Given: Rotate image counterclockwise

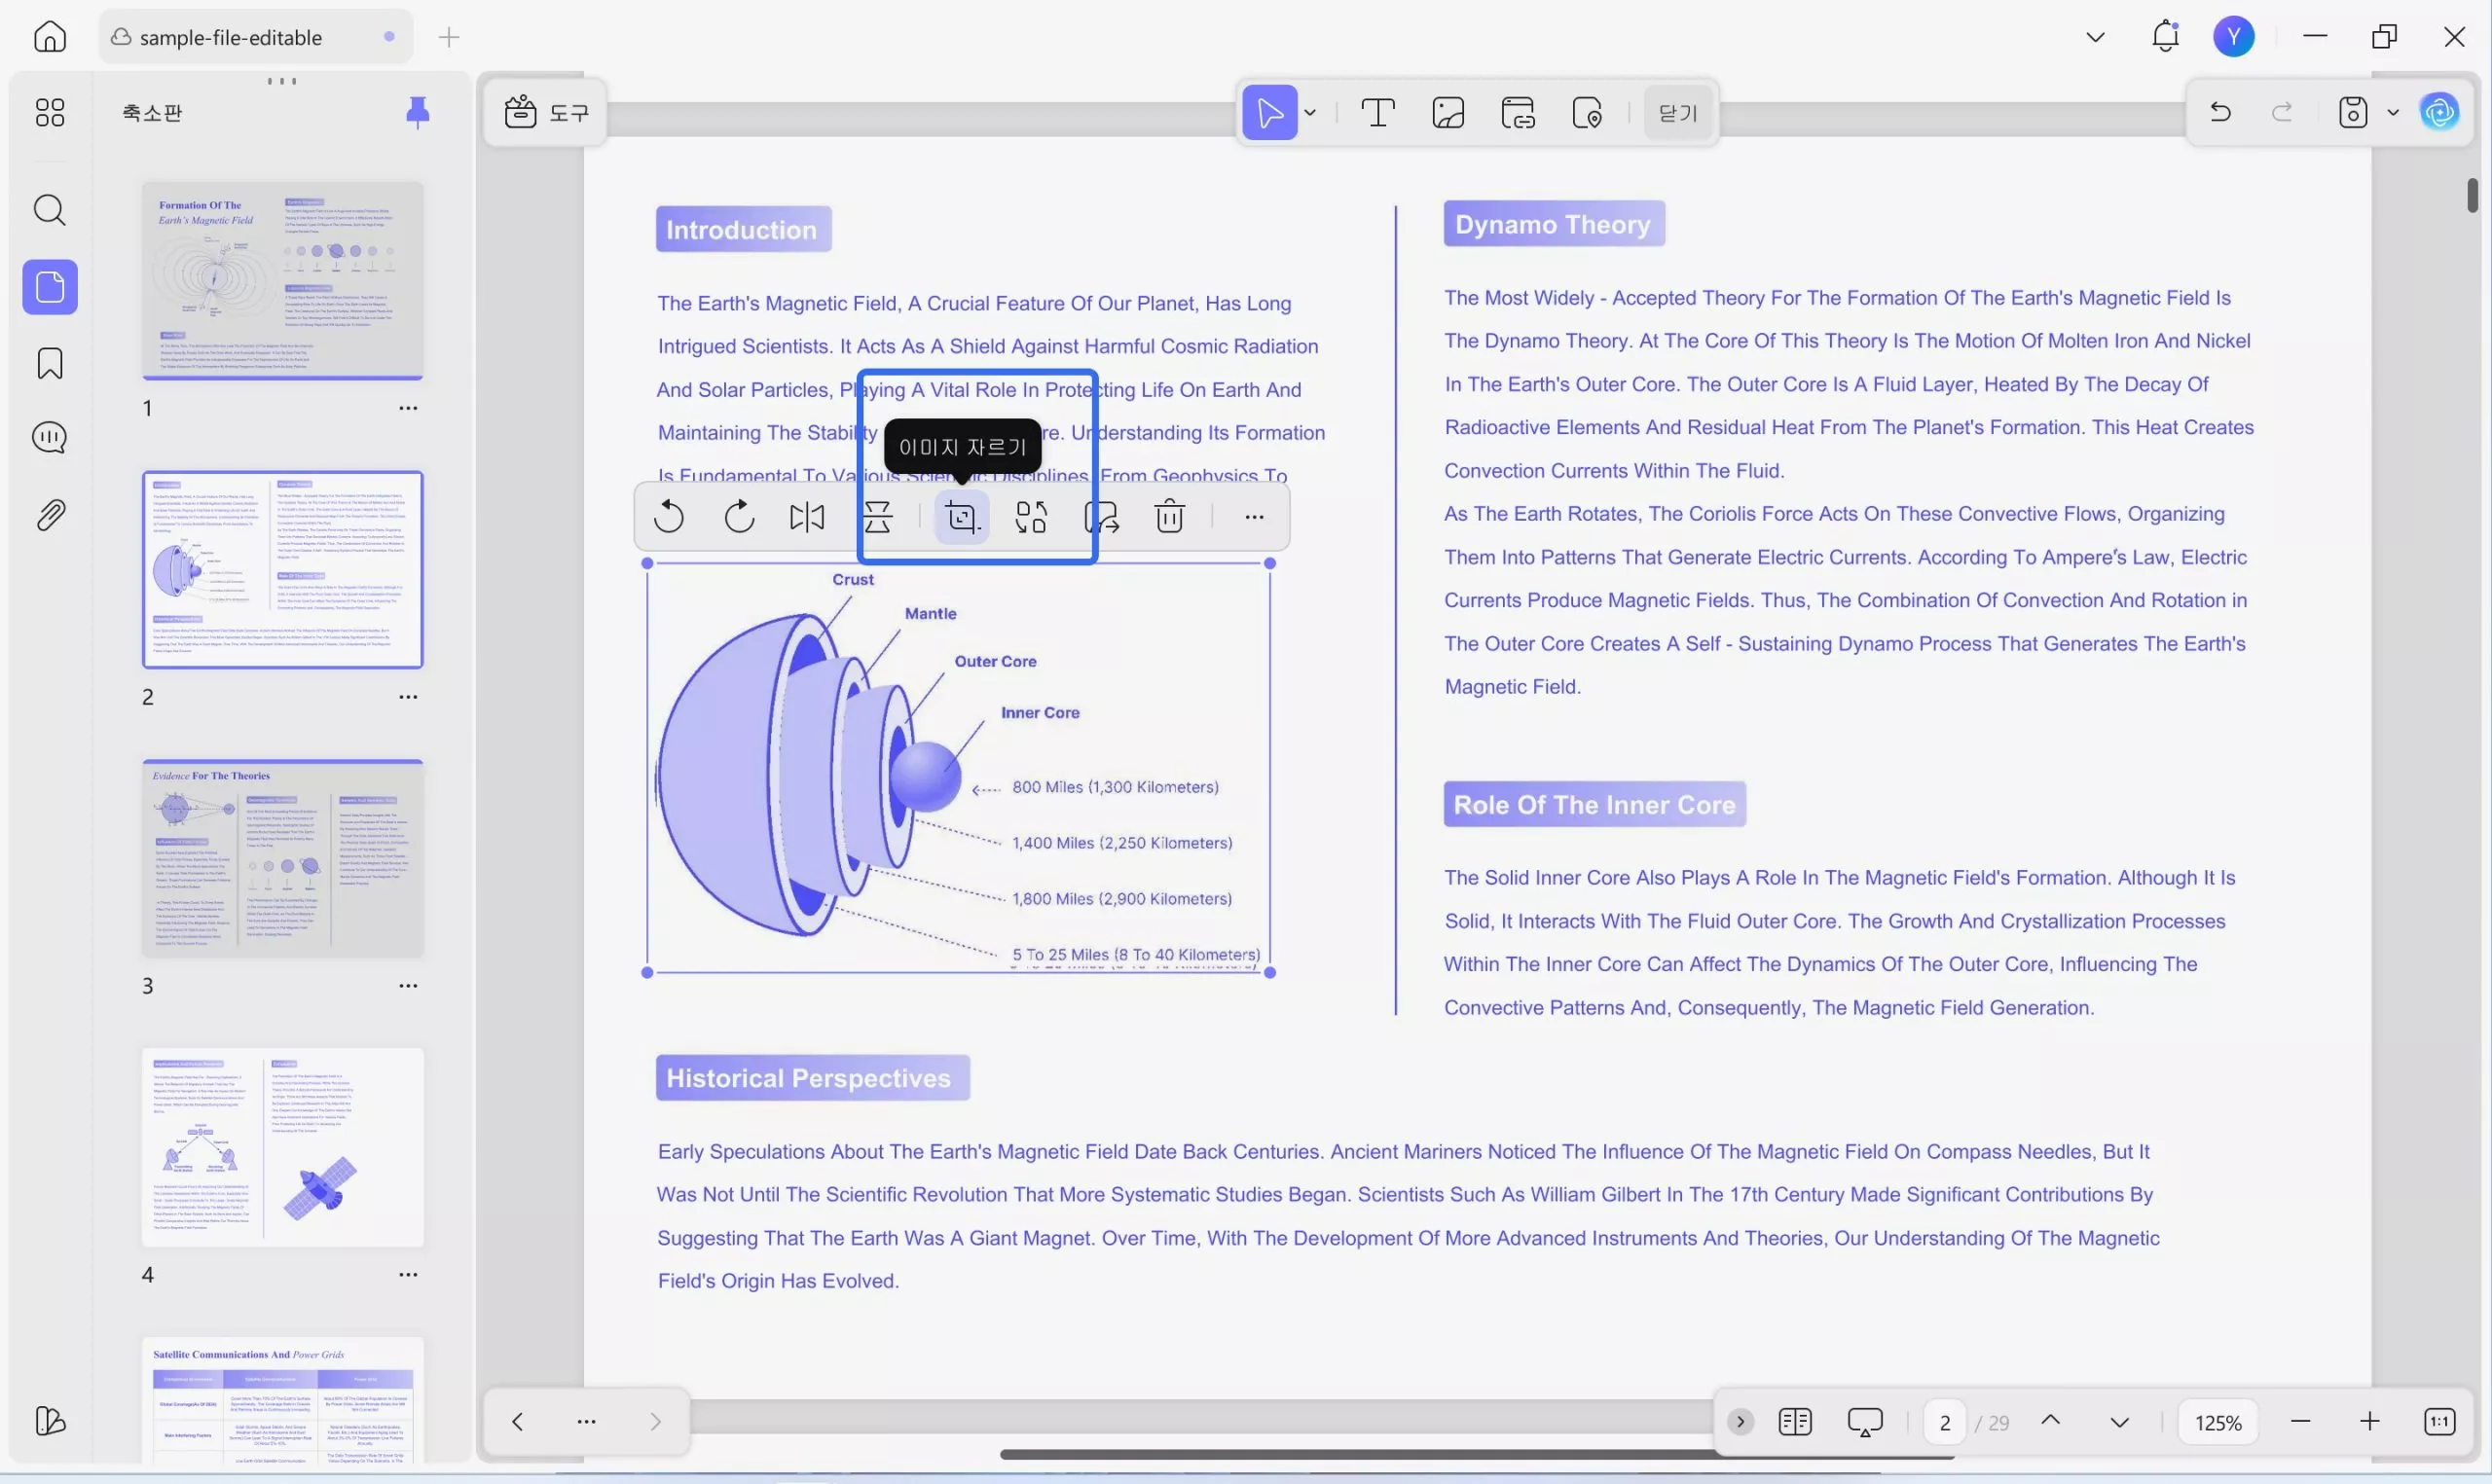Looking at the screenshot, I should click(x=669, y=517).
